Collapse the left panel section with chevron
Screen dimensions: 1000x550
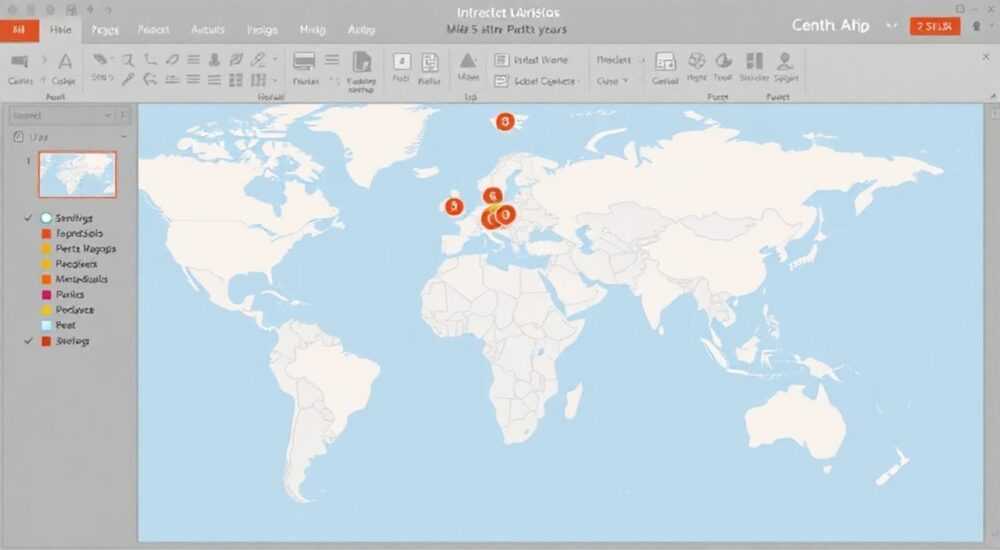pos(123,136)
